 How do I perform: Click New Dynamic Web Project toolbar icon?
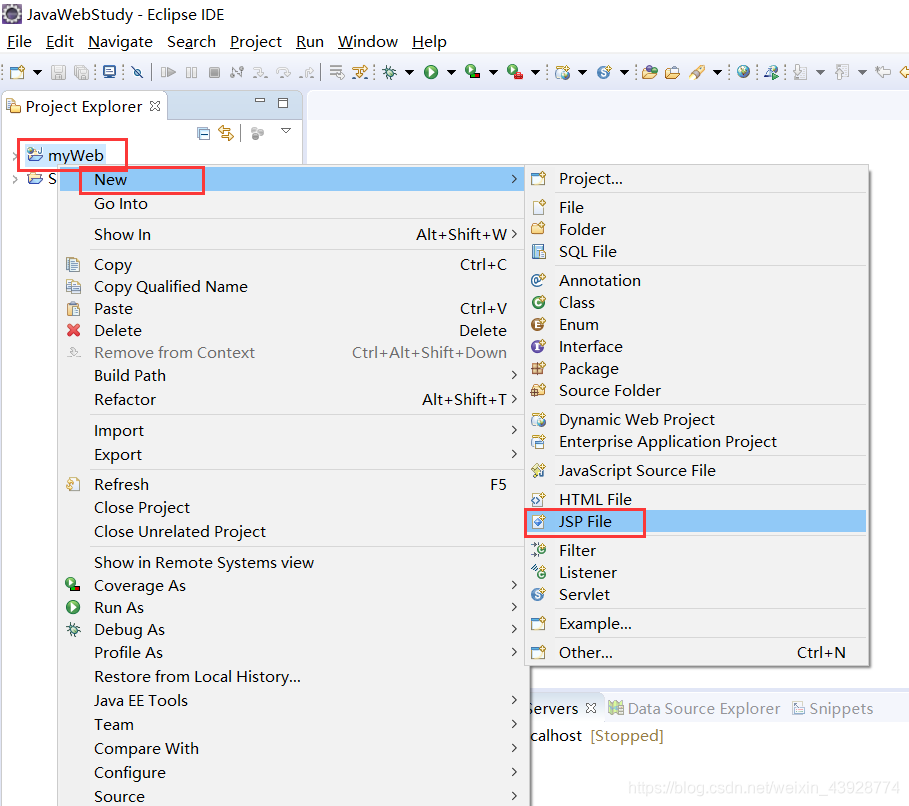(562, 72)
